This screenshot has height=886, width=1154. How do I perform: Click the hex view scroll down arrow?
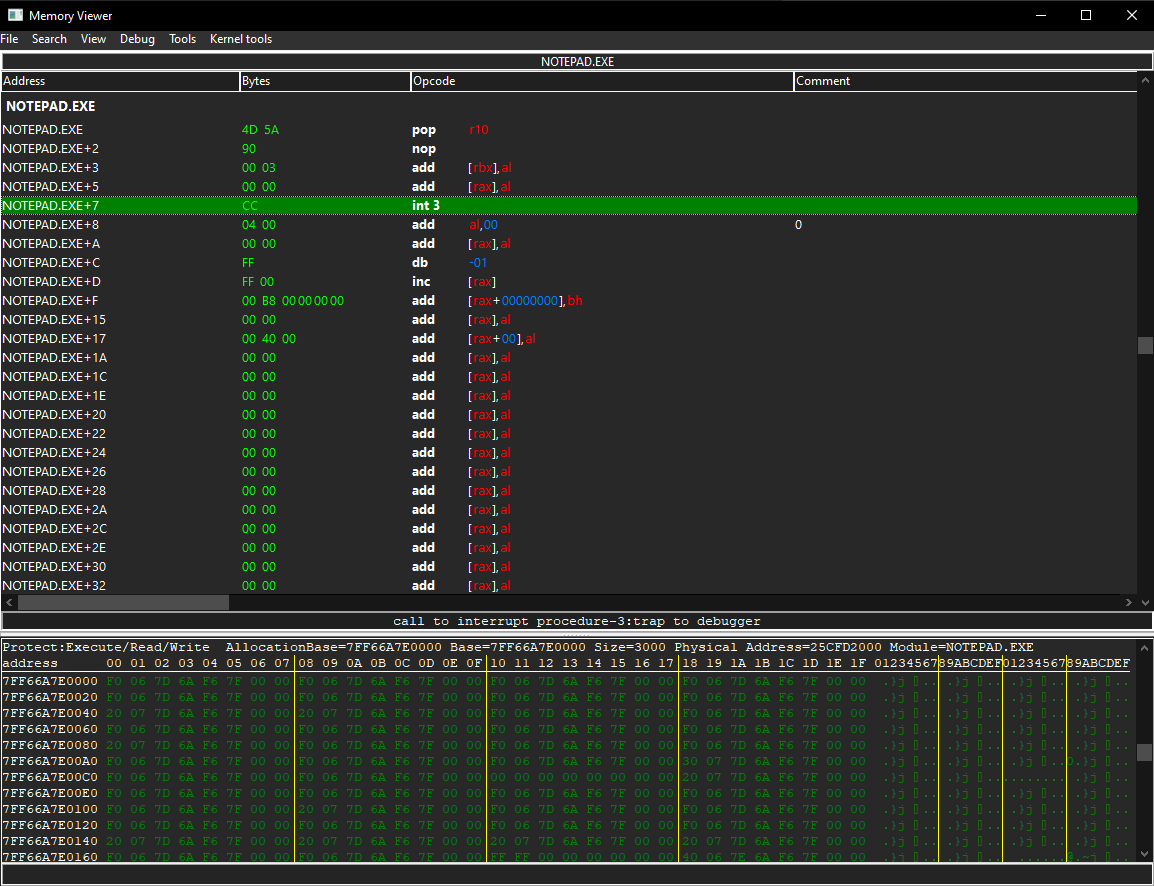coord(1145,853)
